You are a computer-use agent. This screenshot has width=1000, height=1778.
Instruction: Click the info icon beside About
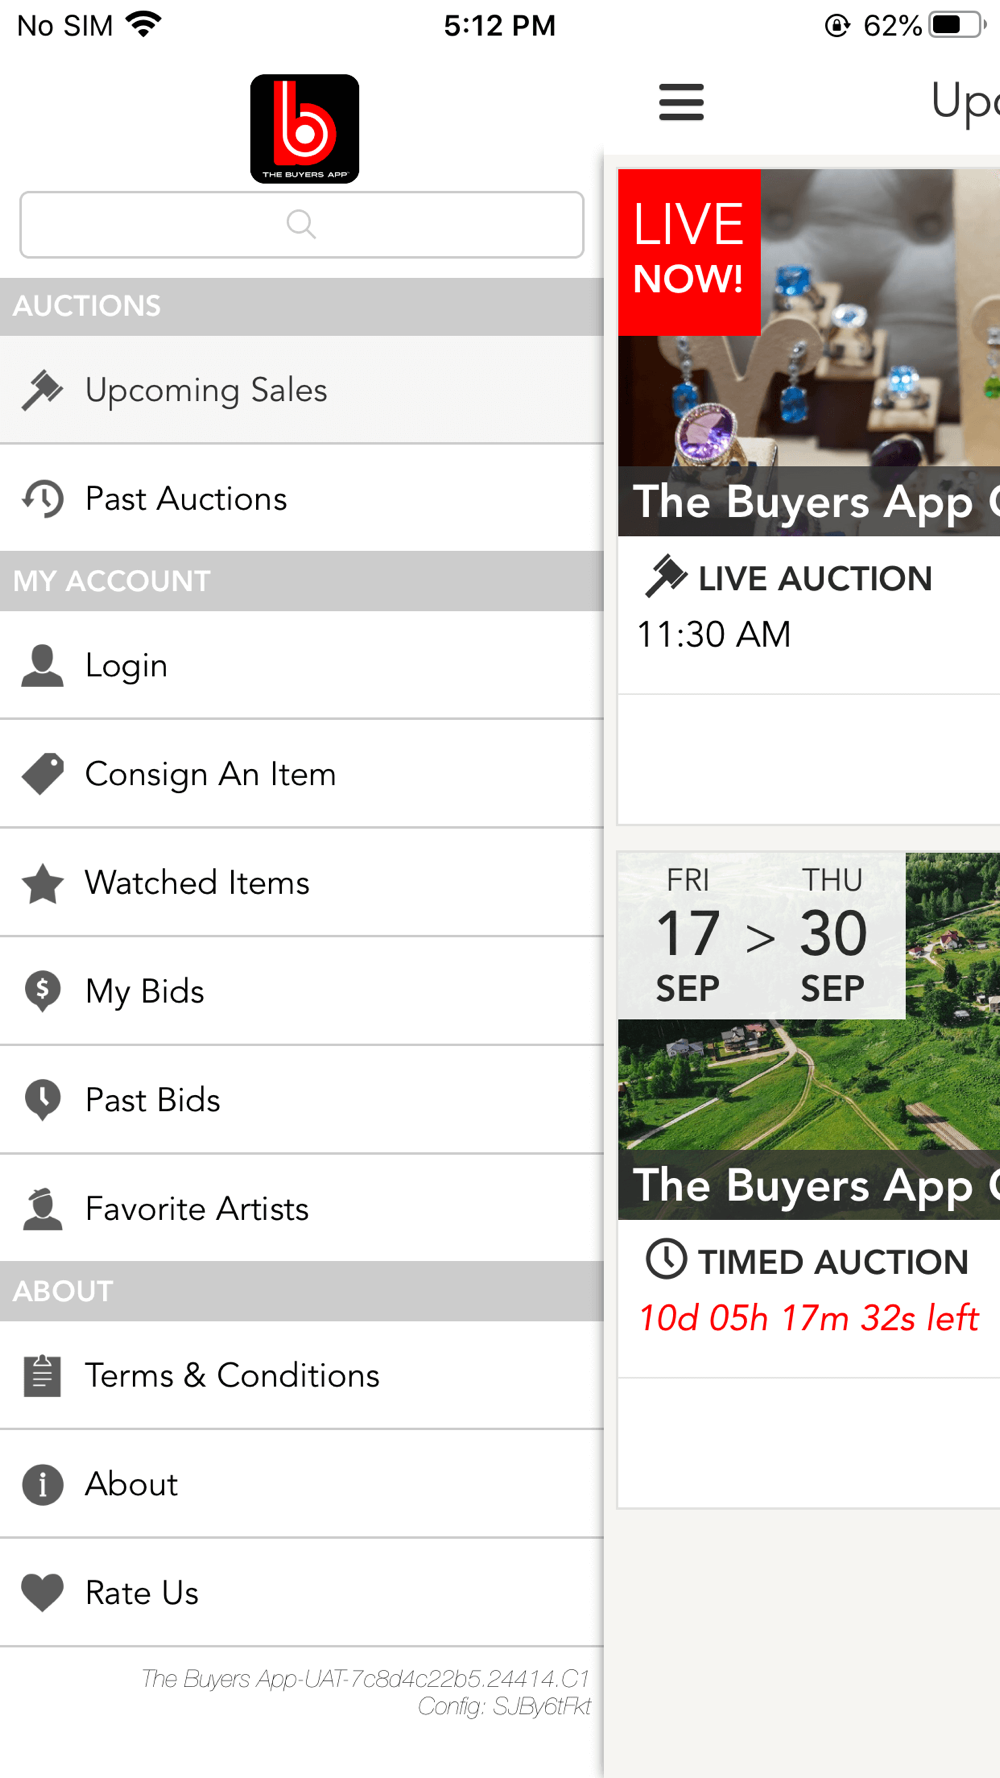click(42, 1484)
